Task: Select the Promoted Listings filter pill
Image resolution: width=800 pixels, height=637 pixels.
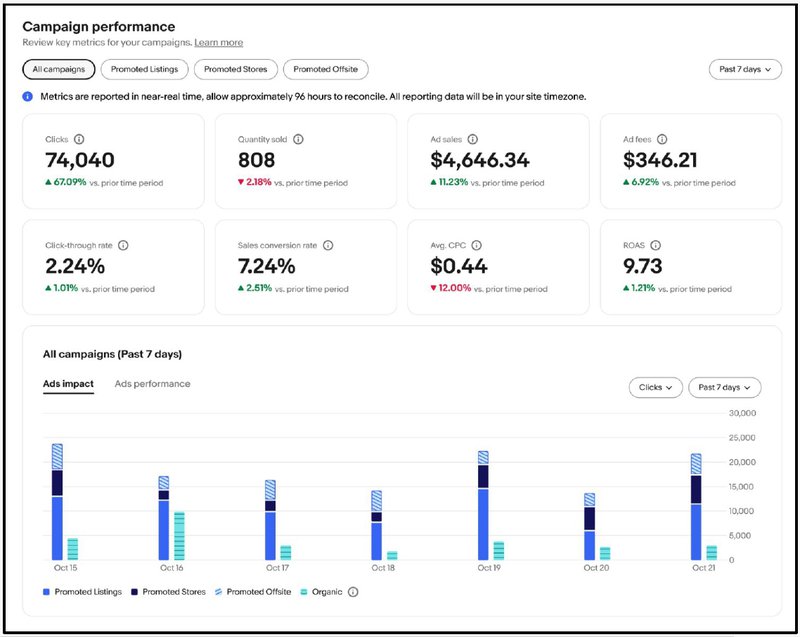Action: (144, 69)
